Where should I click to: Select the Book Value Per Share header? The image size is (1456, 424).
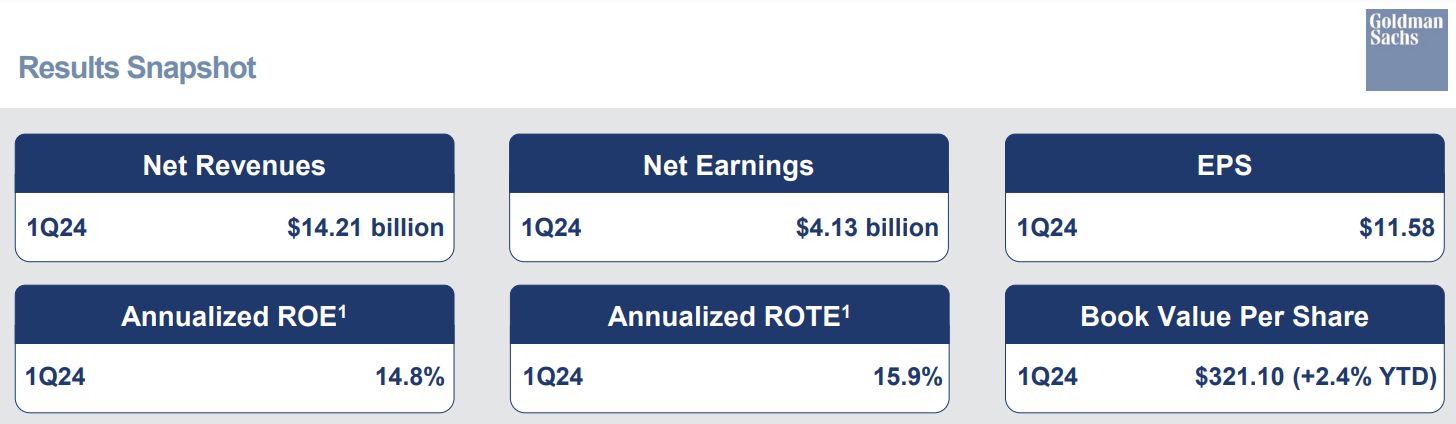[1224, 317]
